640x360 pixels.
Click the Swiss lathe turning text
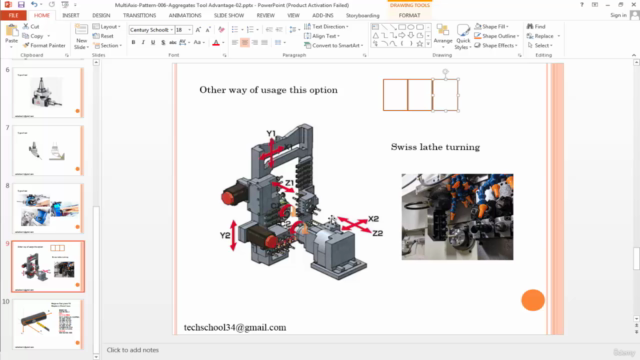click(435, 147)
